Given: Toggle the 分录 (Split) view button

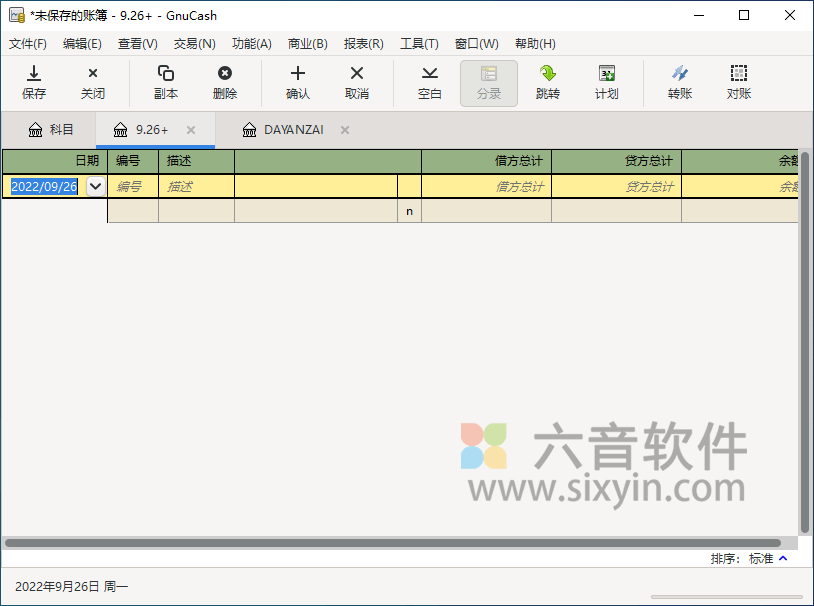Looking at the screenshot, I should pos(488,82).
